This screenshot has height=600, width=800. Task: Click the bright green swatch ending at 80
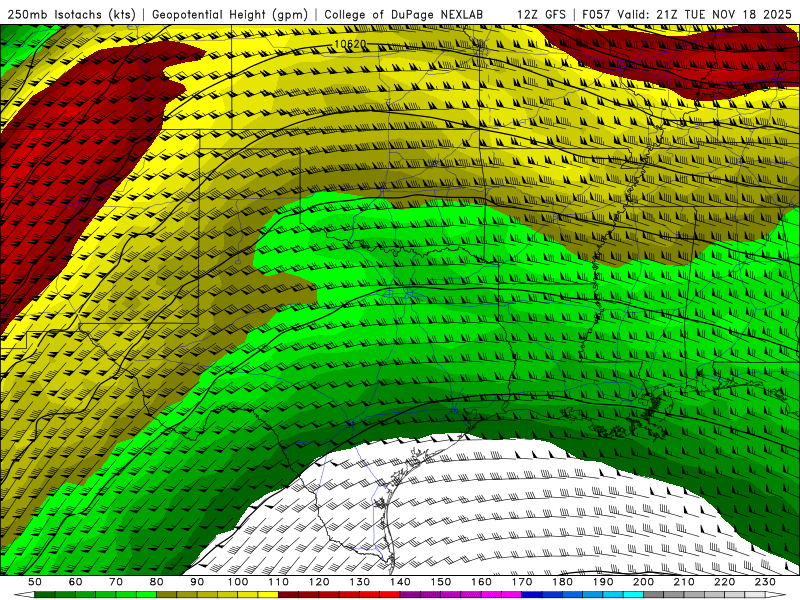click(146, 595)
